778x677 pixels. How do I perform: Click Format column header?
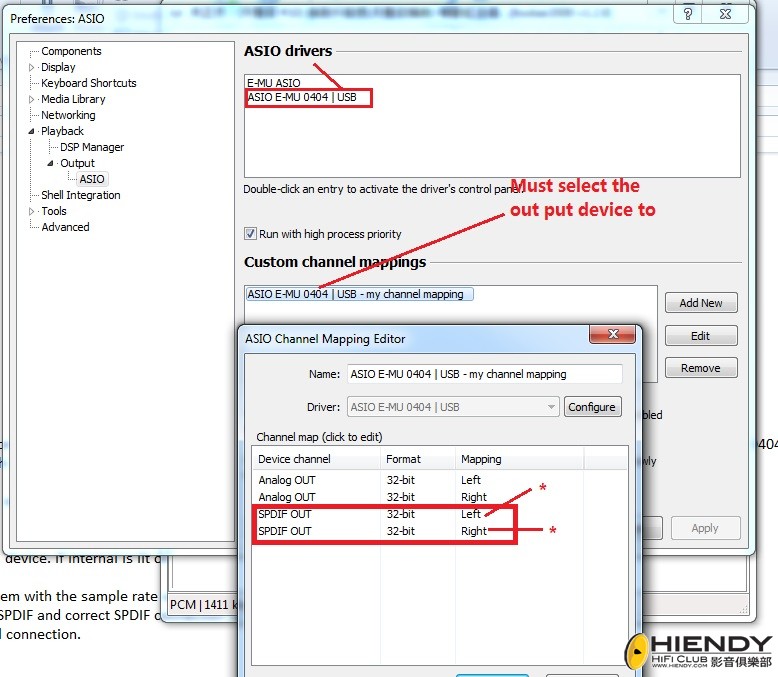point(418,459)
